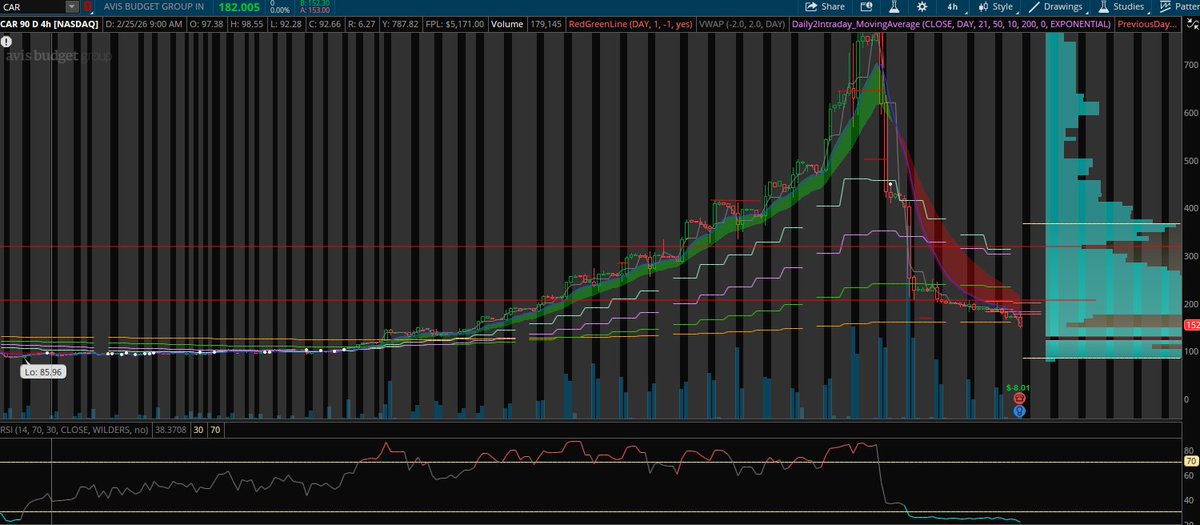
Task: Open the Edit Studies flask icon
Action: [892, 6]
